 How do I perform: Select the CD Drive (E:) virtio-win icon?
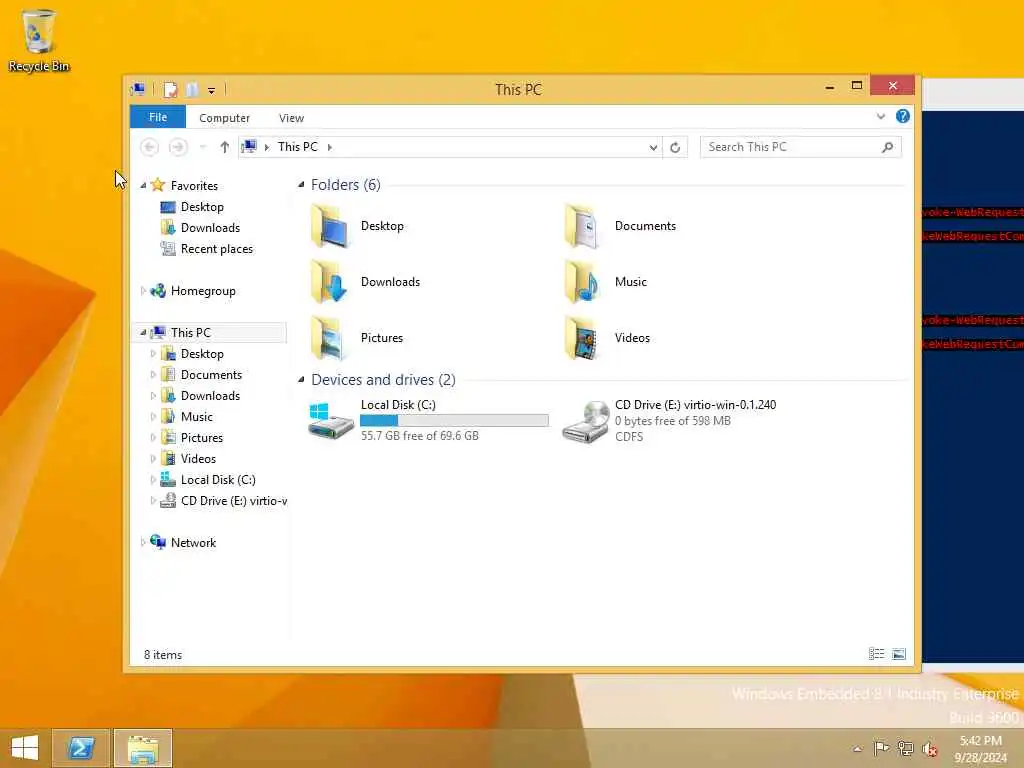(x=585, y=421)
